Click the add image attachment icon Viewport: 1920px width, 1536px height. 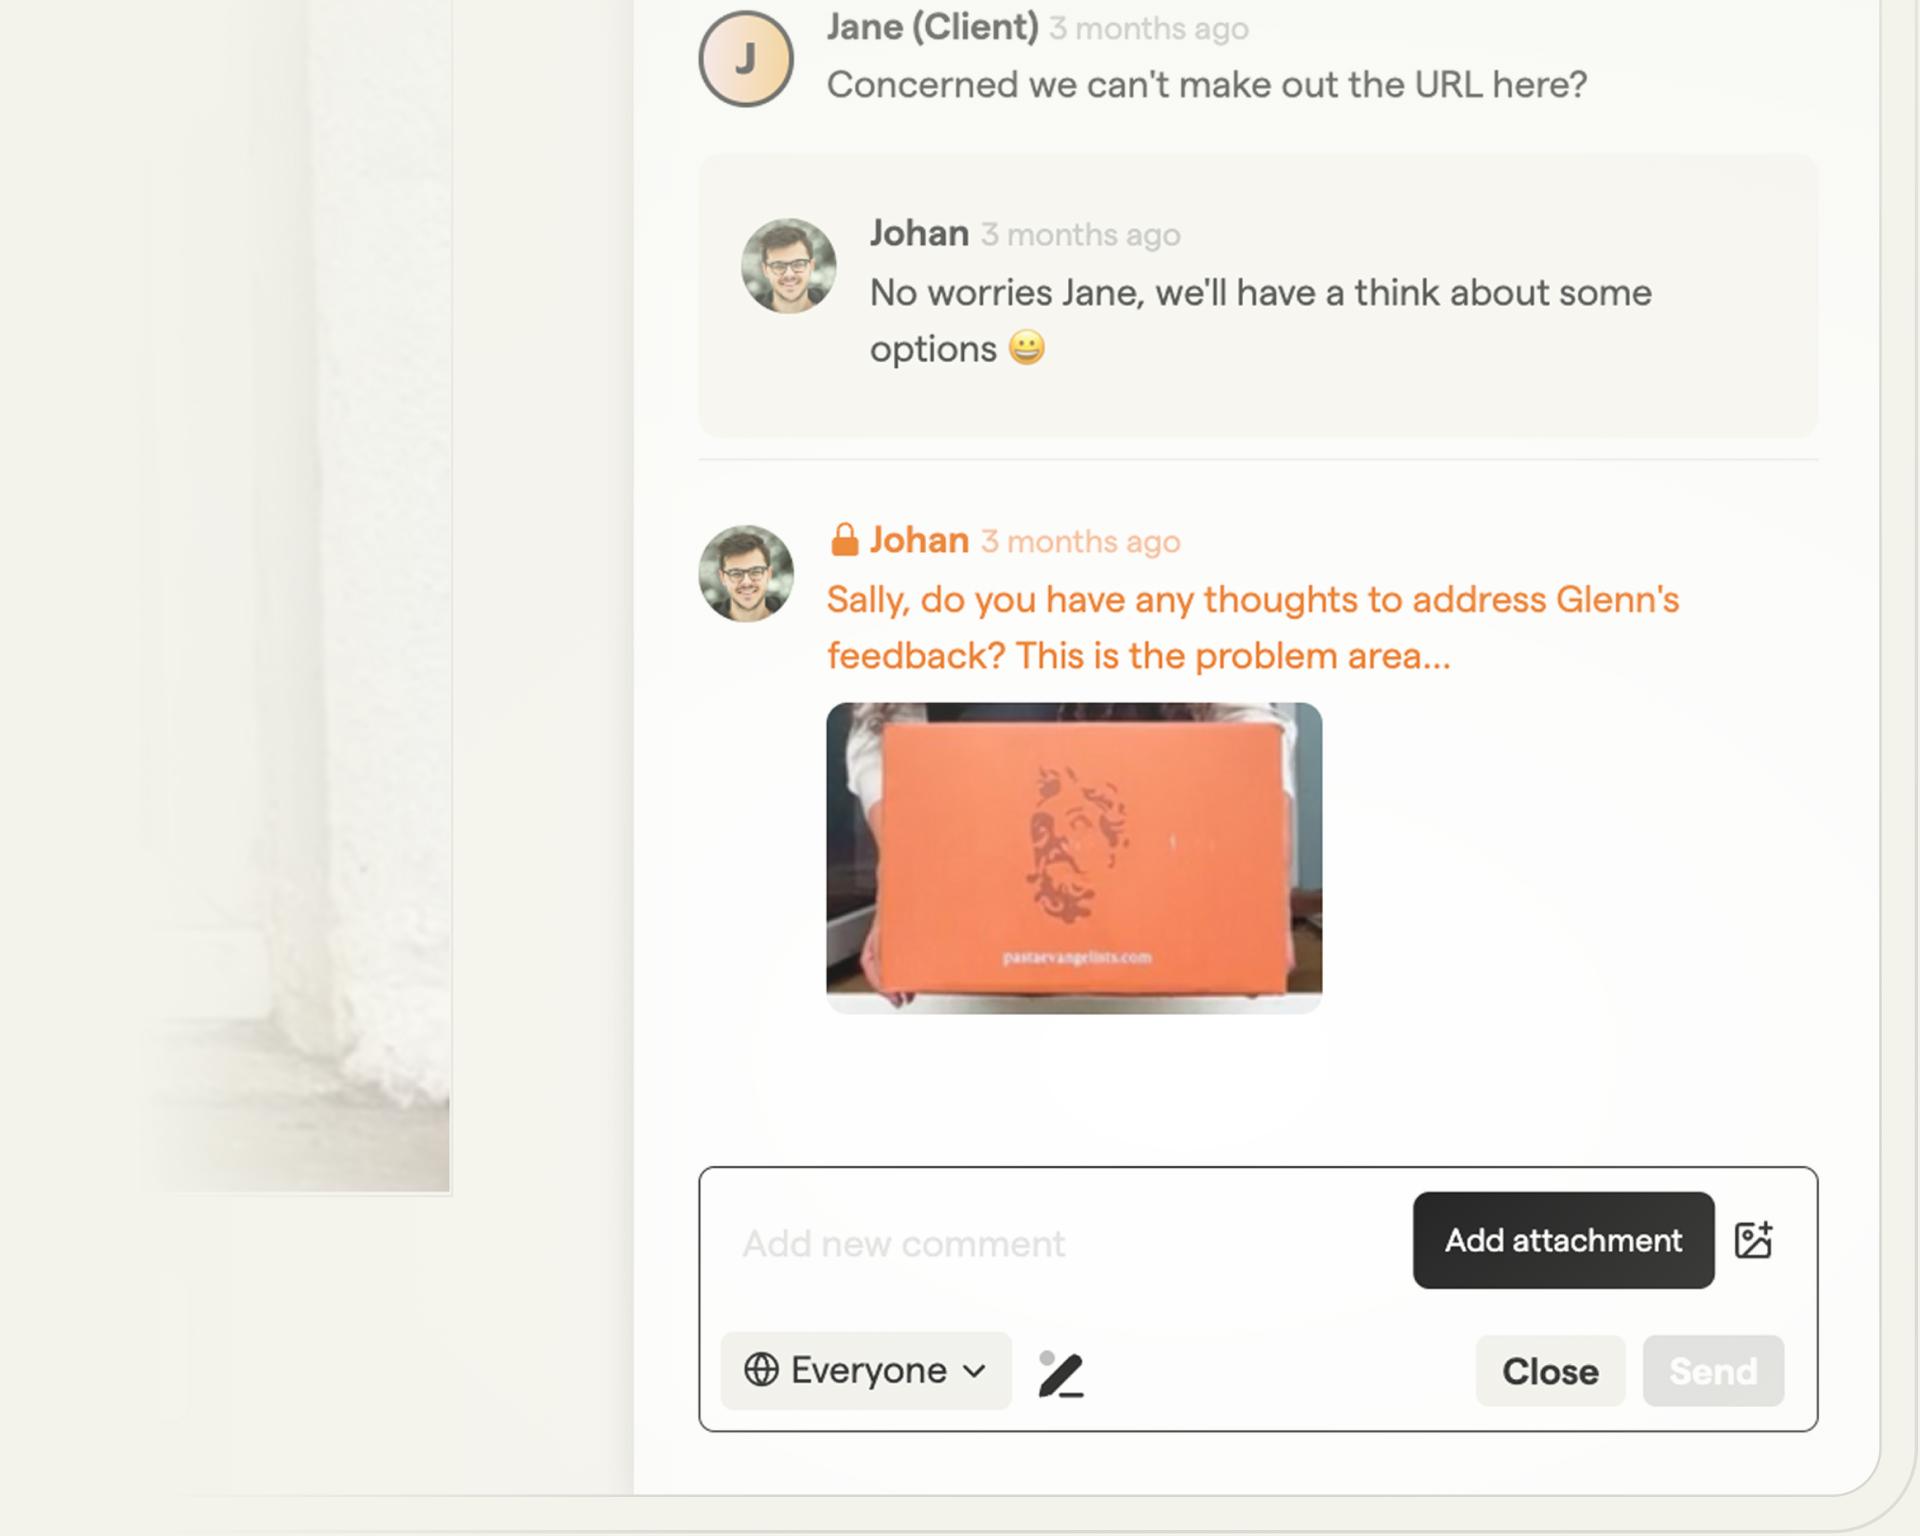click(1753, 1240)
